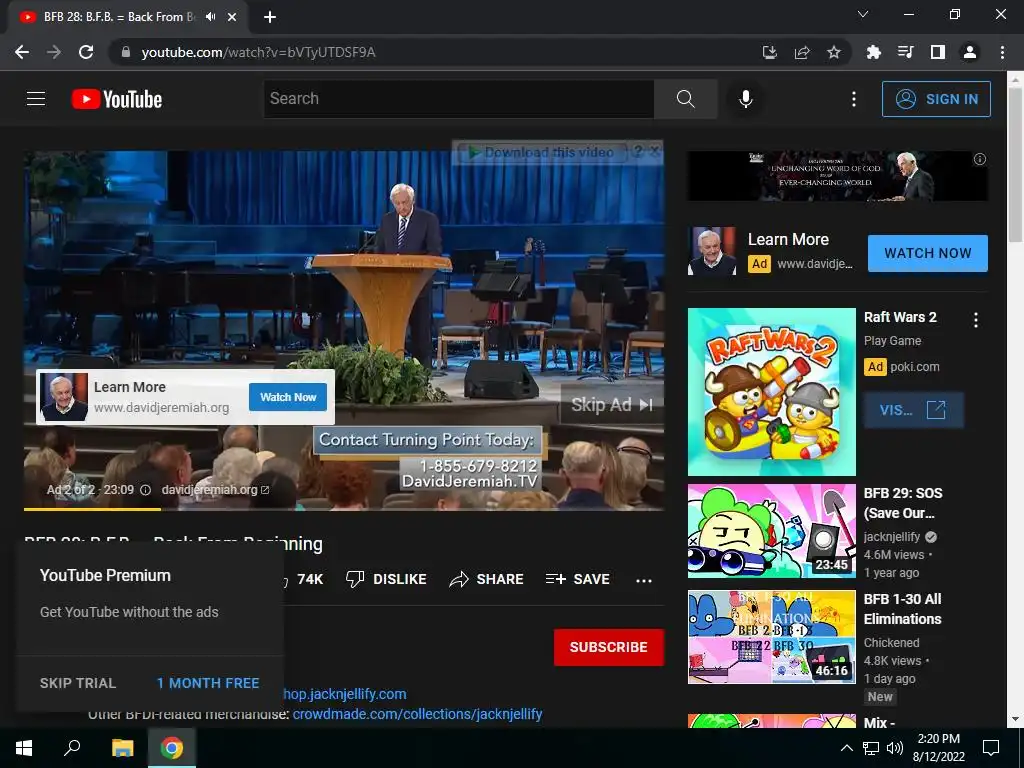The width and height of the screenshot is (1024, 768).
Task: Click the address bar URL
Action: coord(258,52)
